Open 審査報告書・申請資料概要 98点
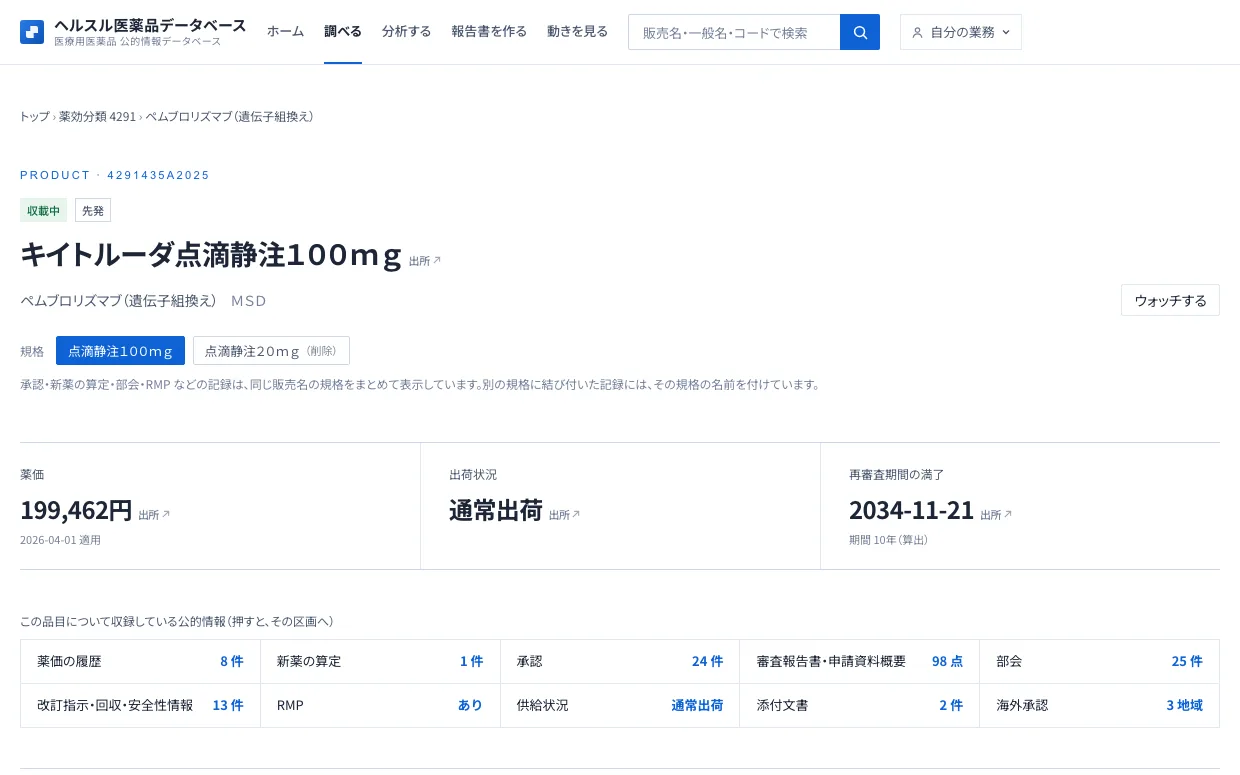This screenshot has width=1240, height=775. pyautogui.click(x=860, y=661)
